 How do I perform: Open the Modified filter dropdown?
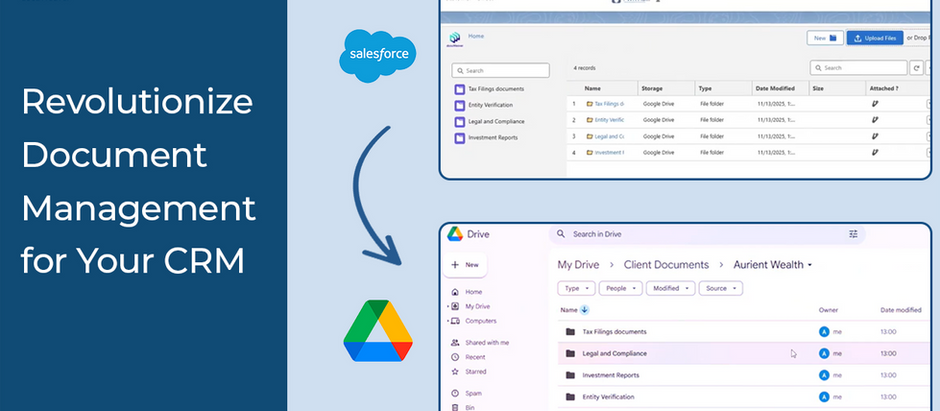670,288
